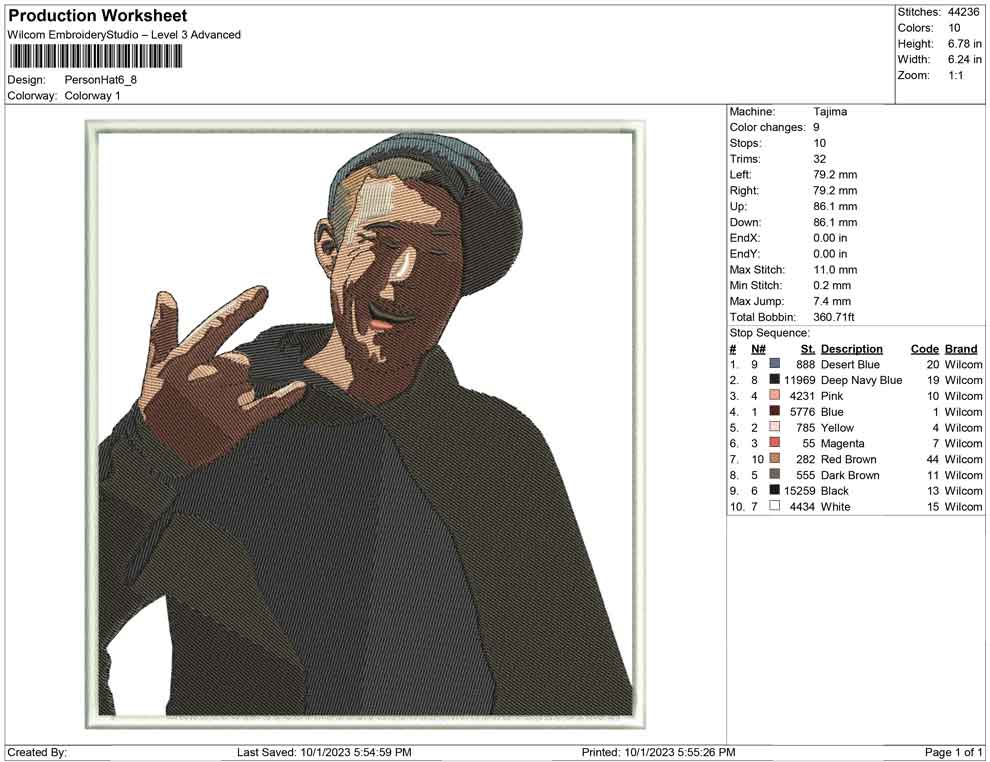Click the Magenta row color swatch
The width and height of the screenshot is (990, 762).
[x=775, y=443]
